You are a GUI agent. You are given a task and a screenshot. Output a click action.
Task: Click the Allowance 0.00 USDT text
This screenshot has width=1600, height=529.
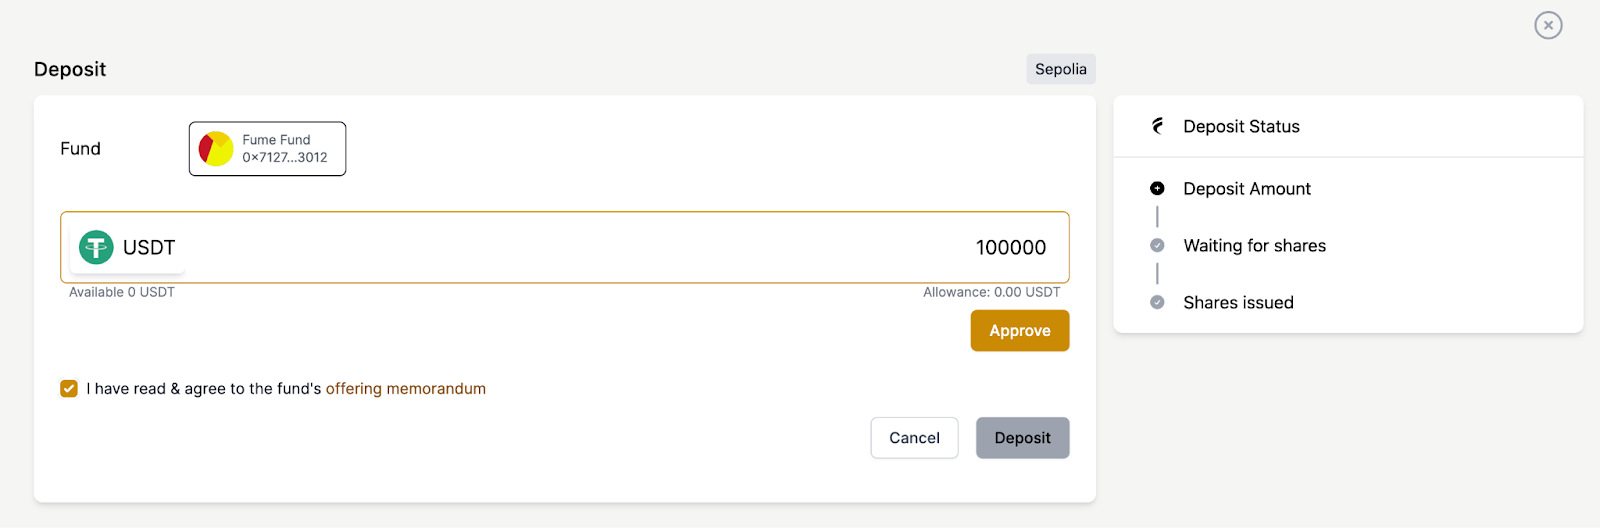[991, 292]
